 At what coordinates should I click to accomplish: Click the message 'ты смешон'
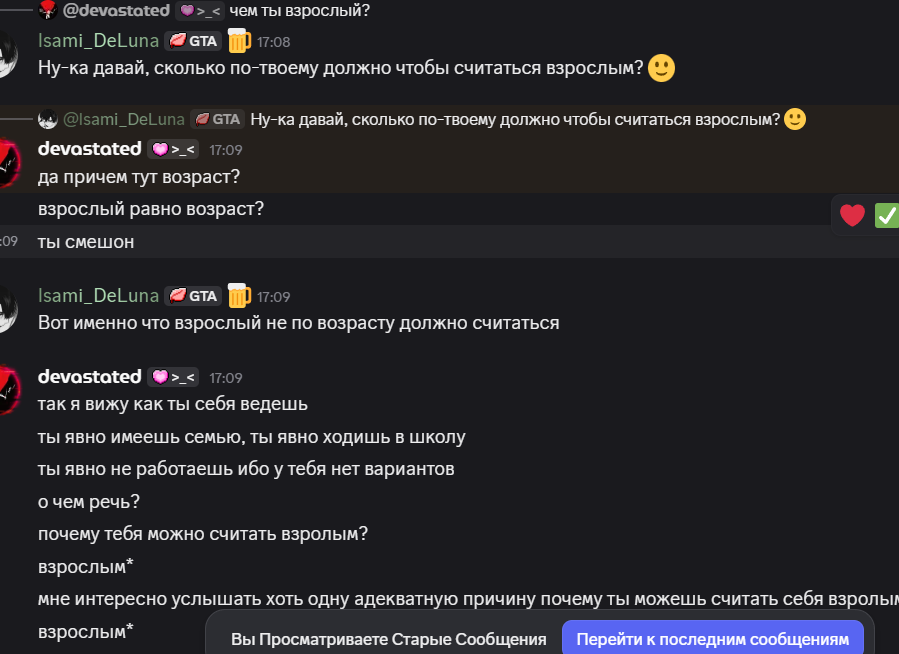tap(86, 241)
